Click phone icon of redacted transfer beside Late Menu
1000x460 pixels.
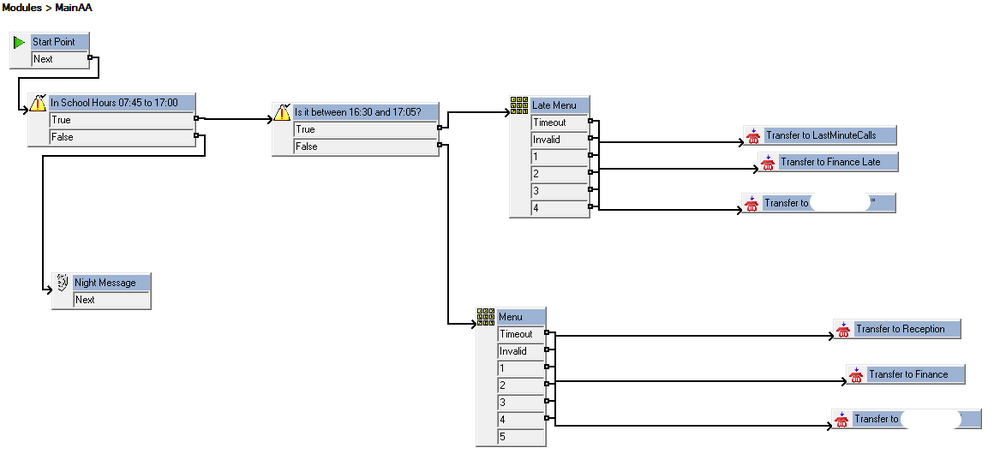[751, 204]
